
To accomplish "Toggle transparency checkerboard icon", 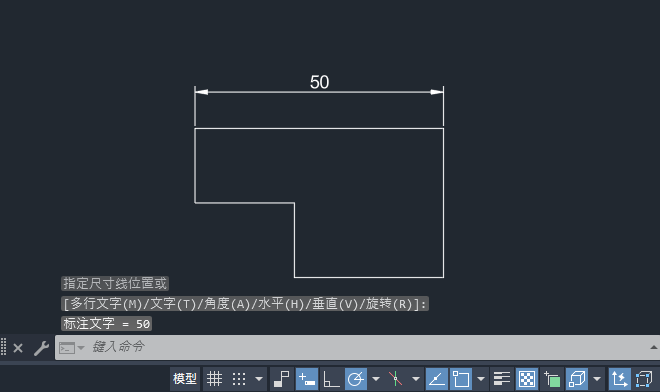I will click(527, 379).
